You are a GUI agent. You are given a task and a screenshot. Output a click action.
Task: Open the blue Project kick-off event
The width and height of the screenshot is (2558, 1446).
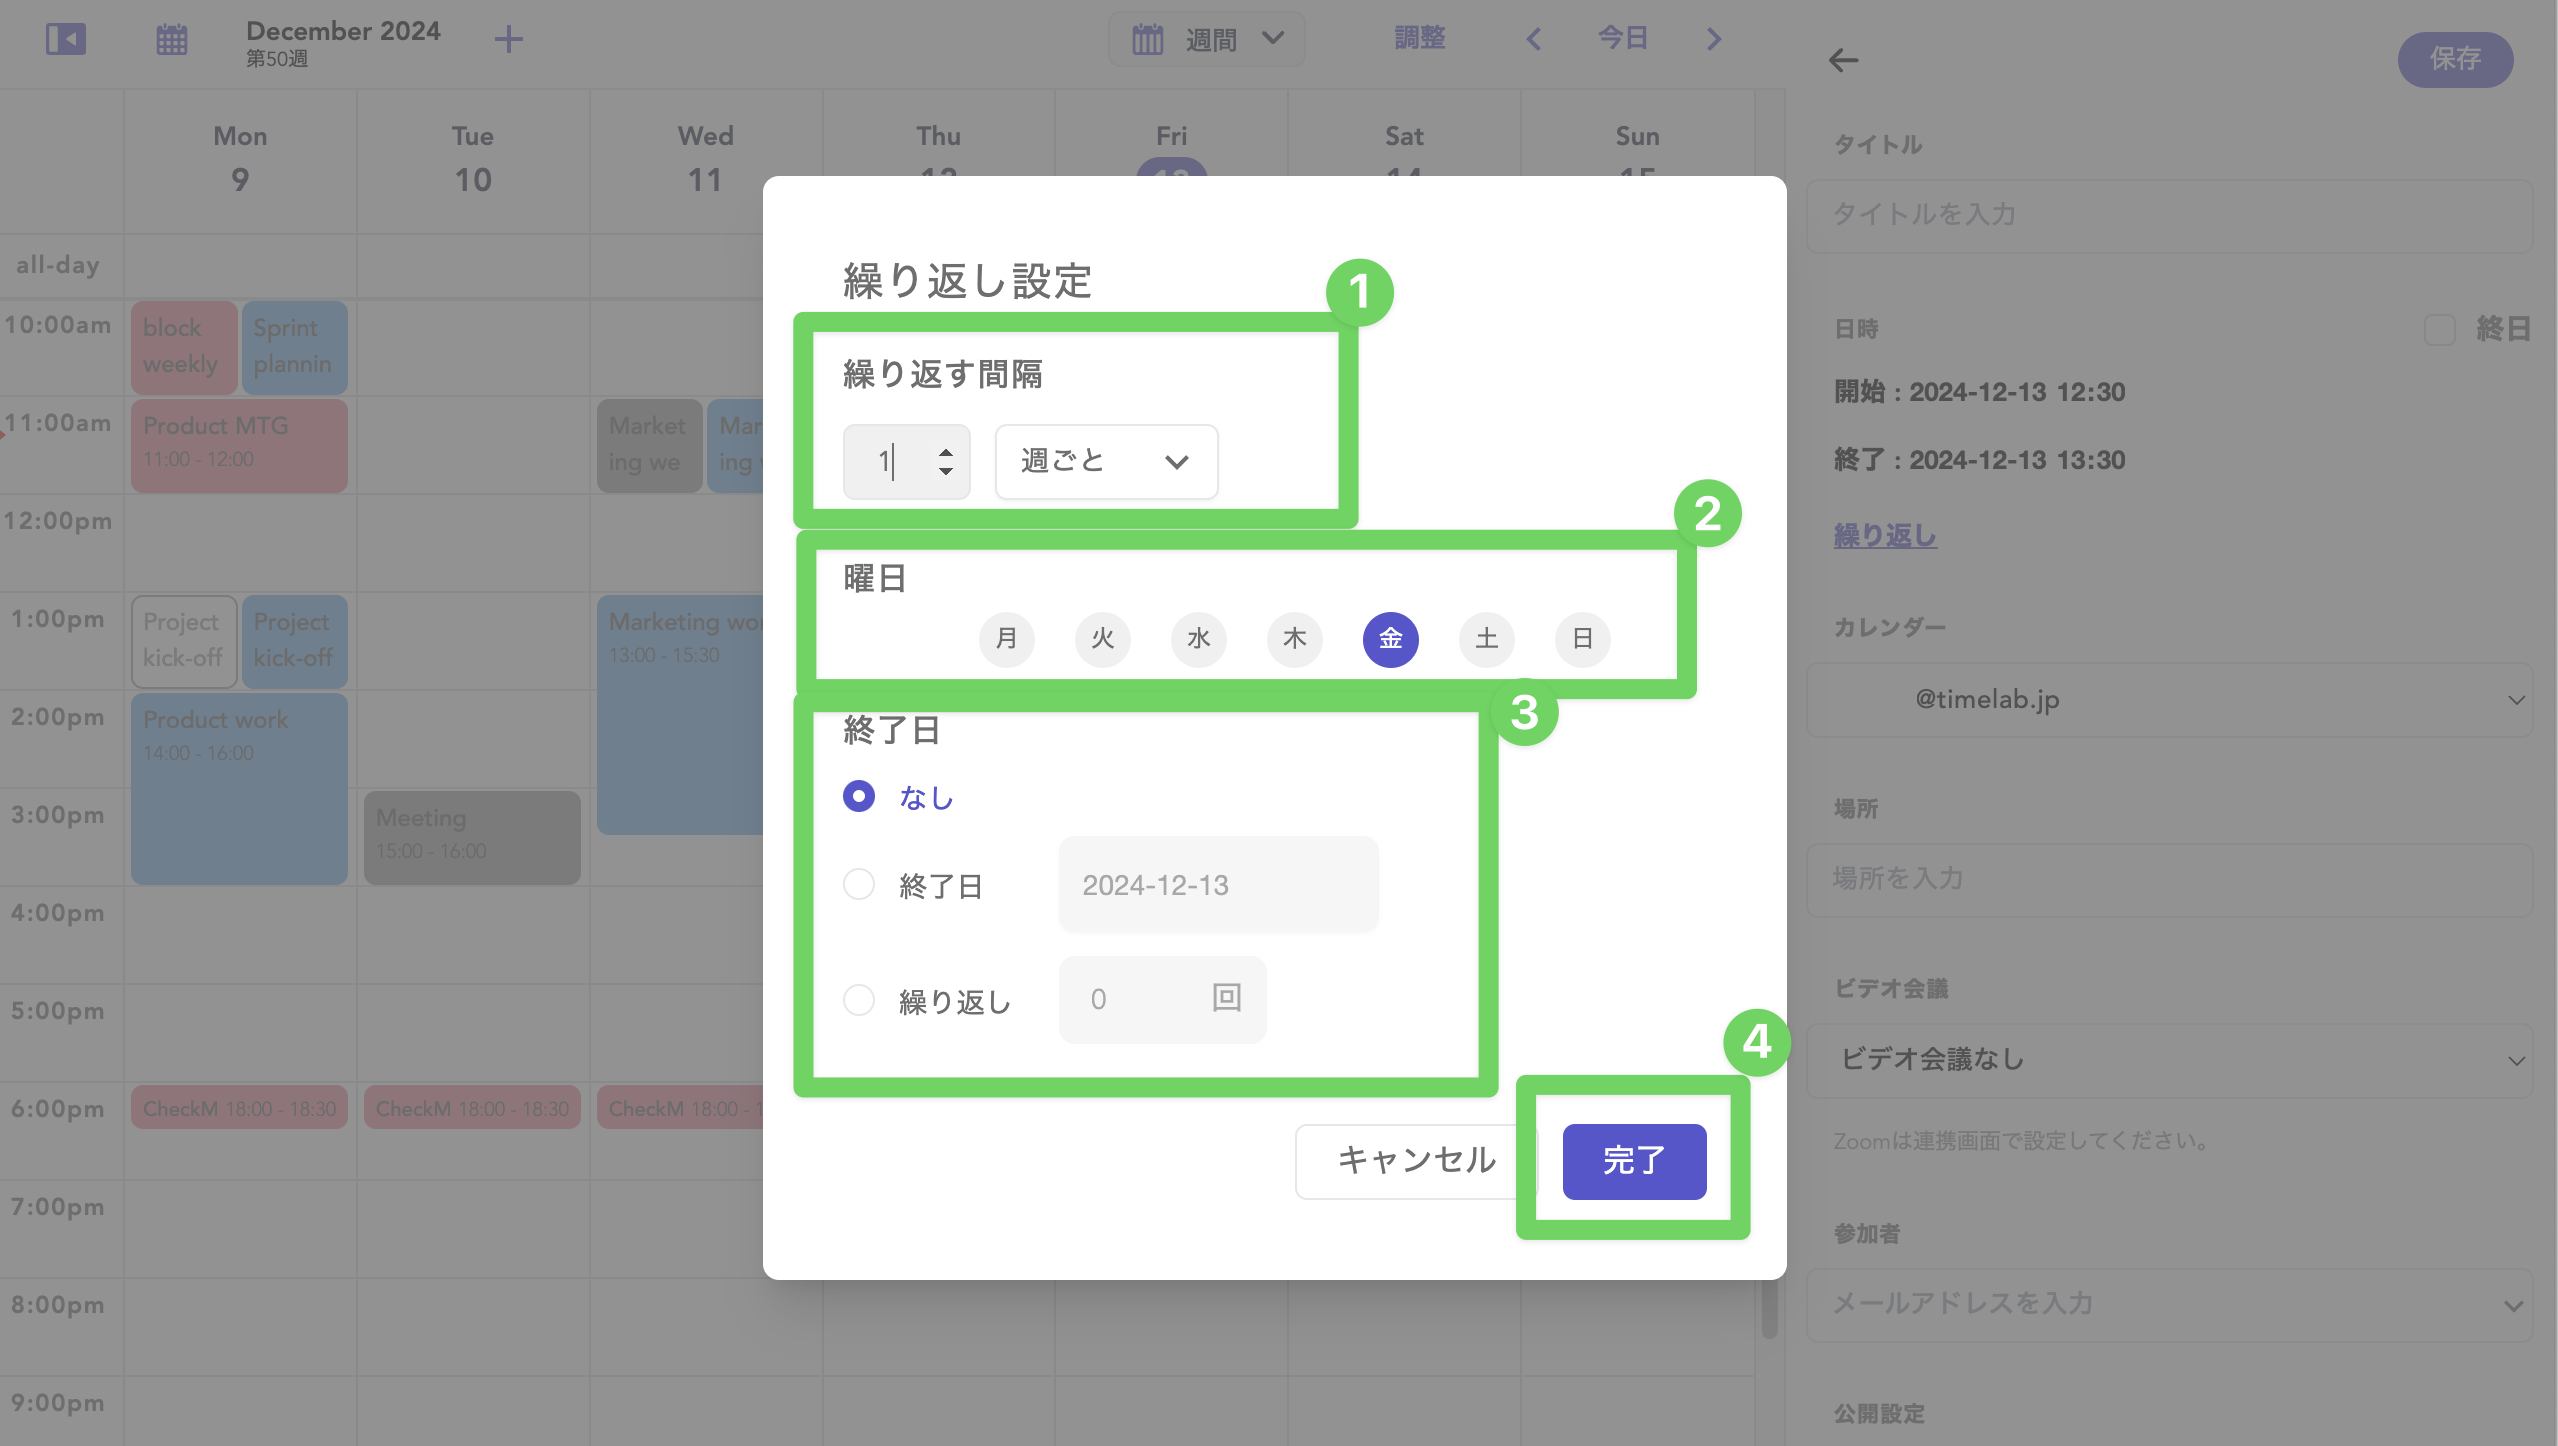pos(294,641)
